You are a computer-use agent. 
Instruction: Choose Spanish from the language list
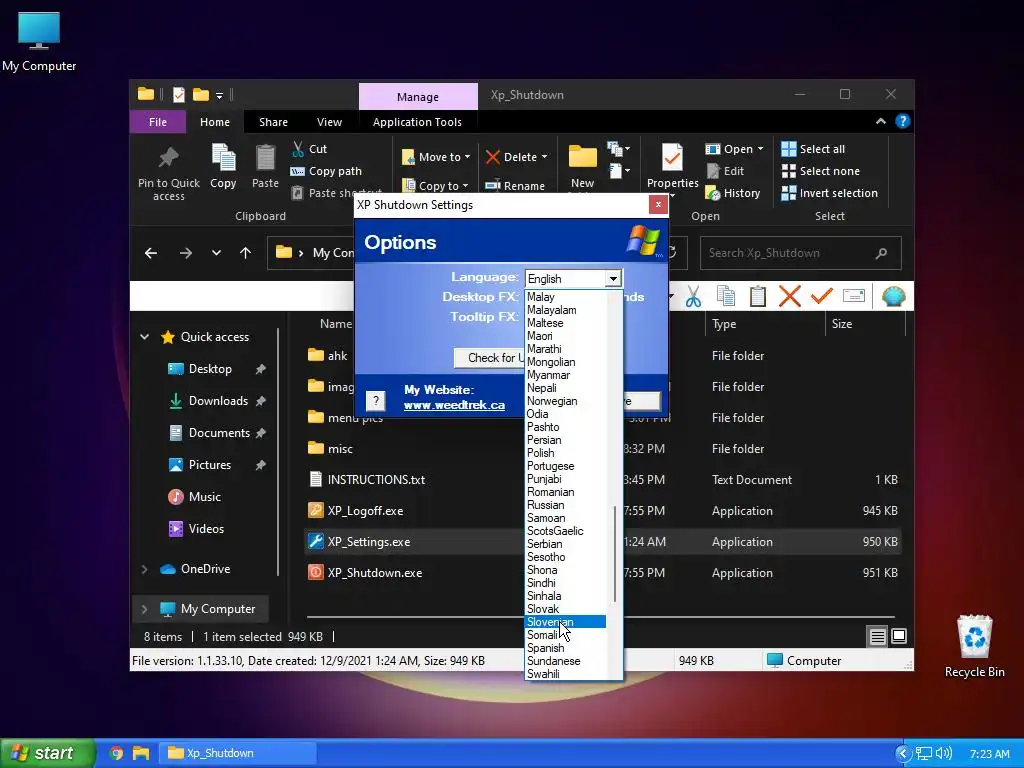tap(566, 648)
